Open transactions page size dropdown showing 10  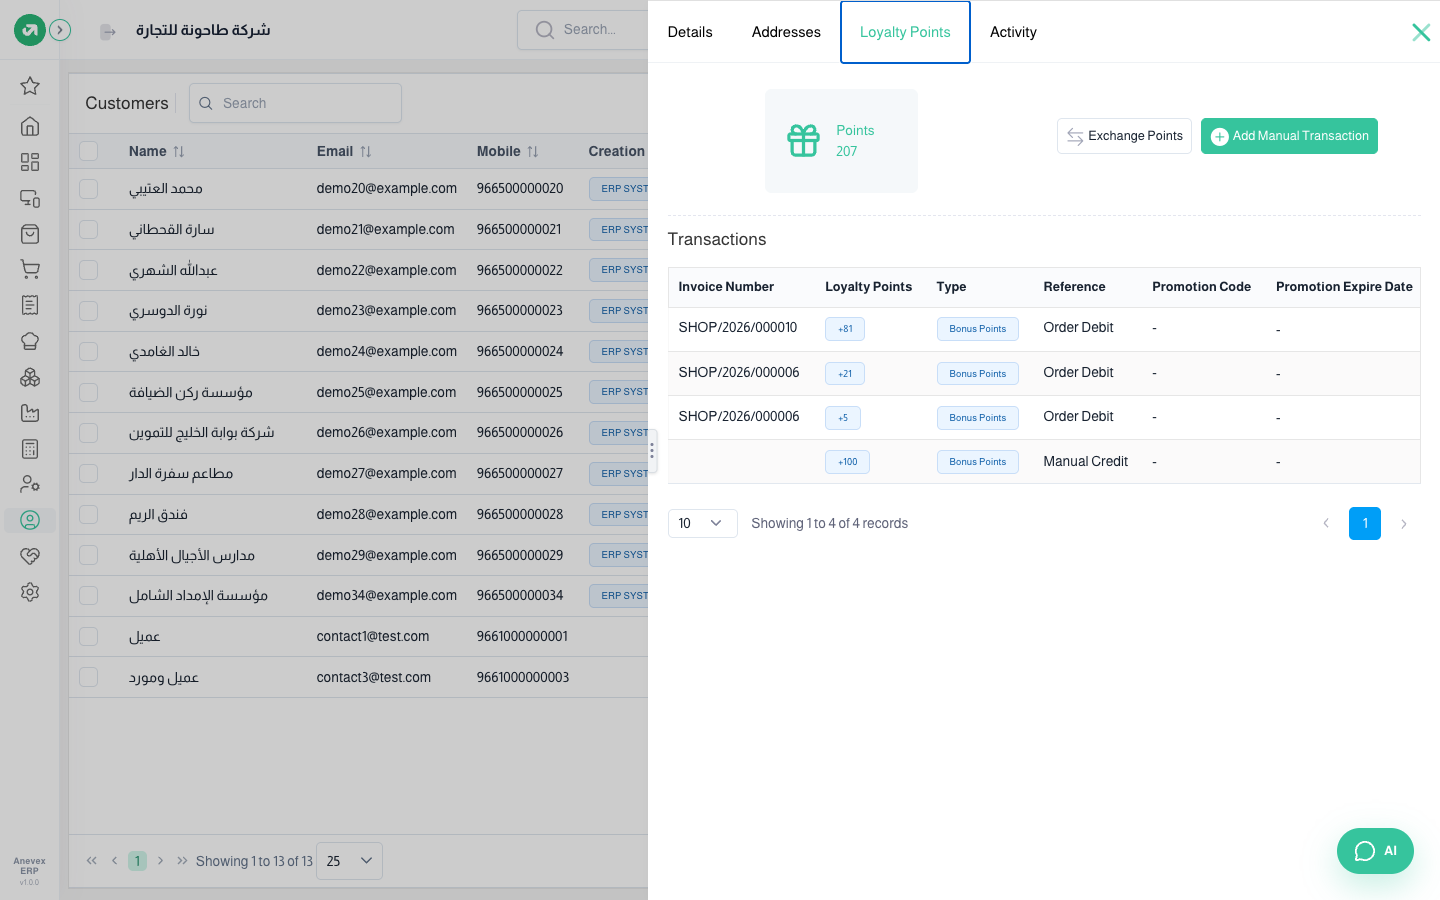coord(702,523)
